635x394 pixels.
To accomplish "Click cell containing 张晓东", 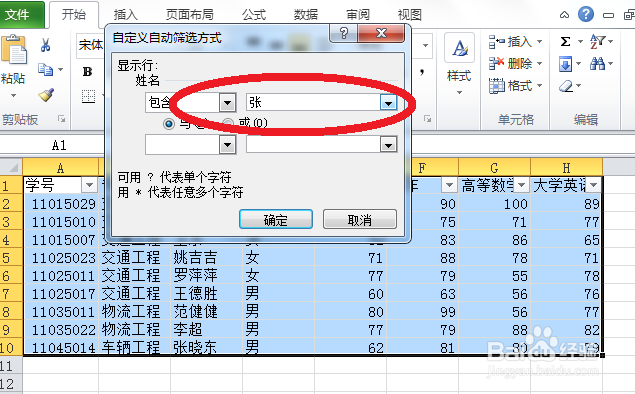I will coord(207,347).
